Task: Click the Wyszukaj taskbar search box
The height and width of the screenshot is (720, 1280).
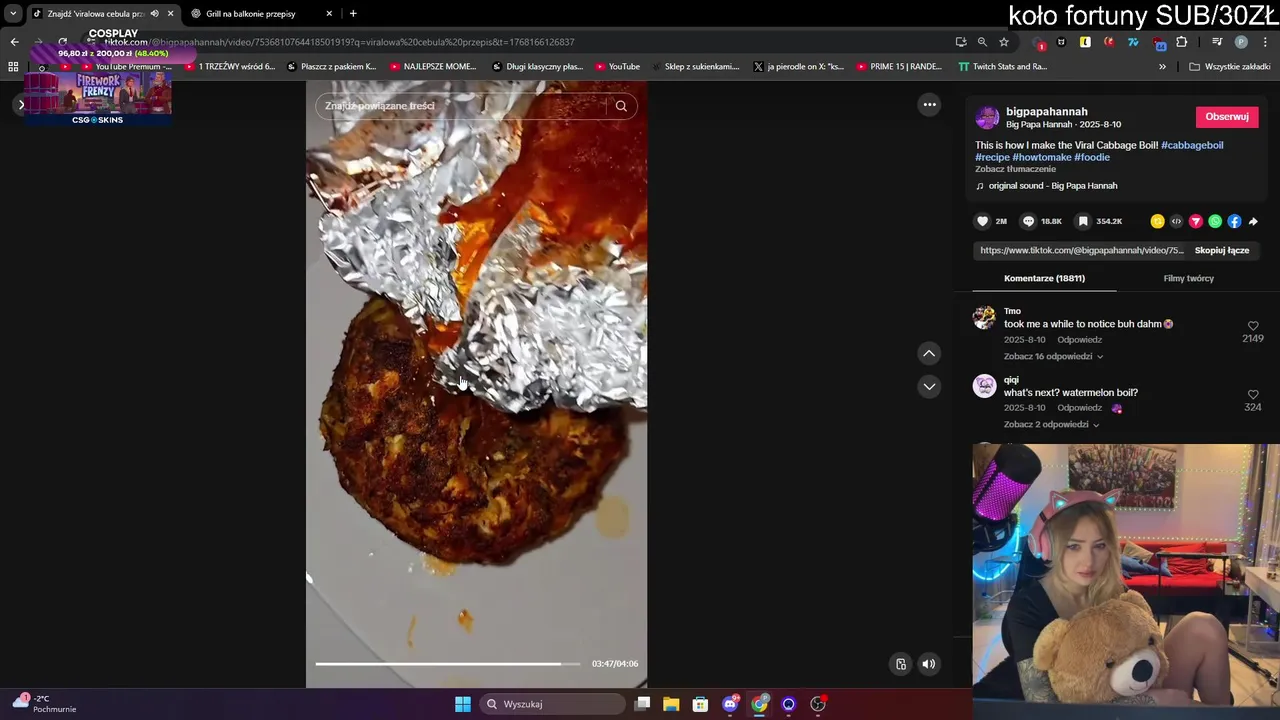Action: point(554,704)
